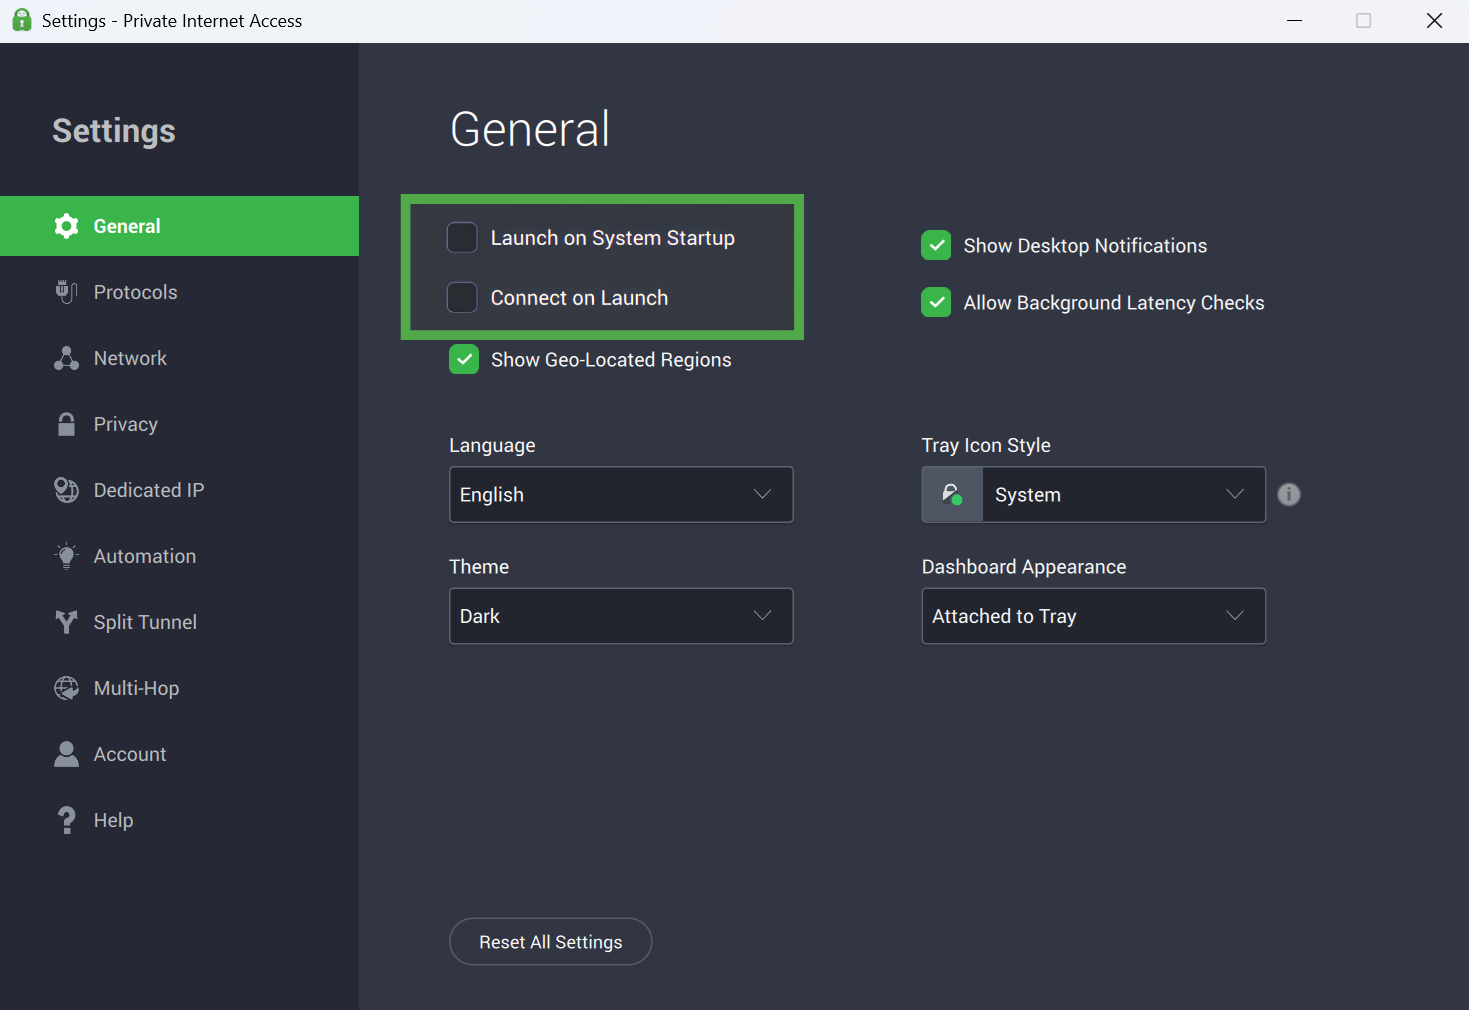The width and height of the screenshot is (1469, 1010).
Task: Click the Tray Icon Style label
Action: click(x=986, y=446)
